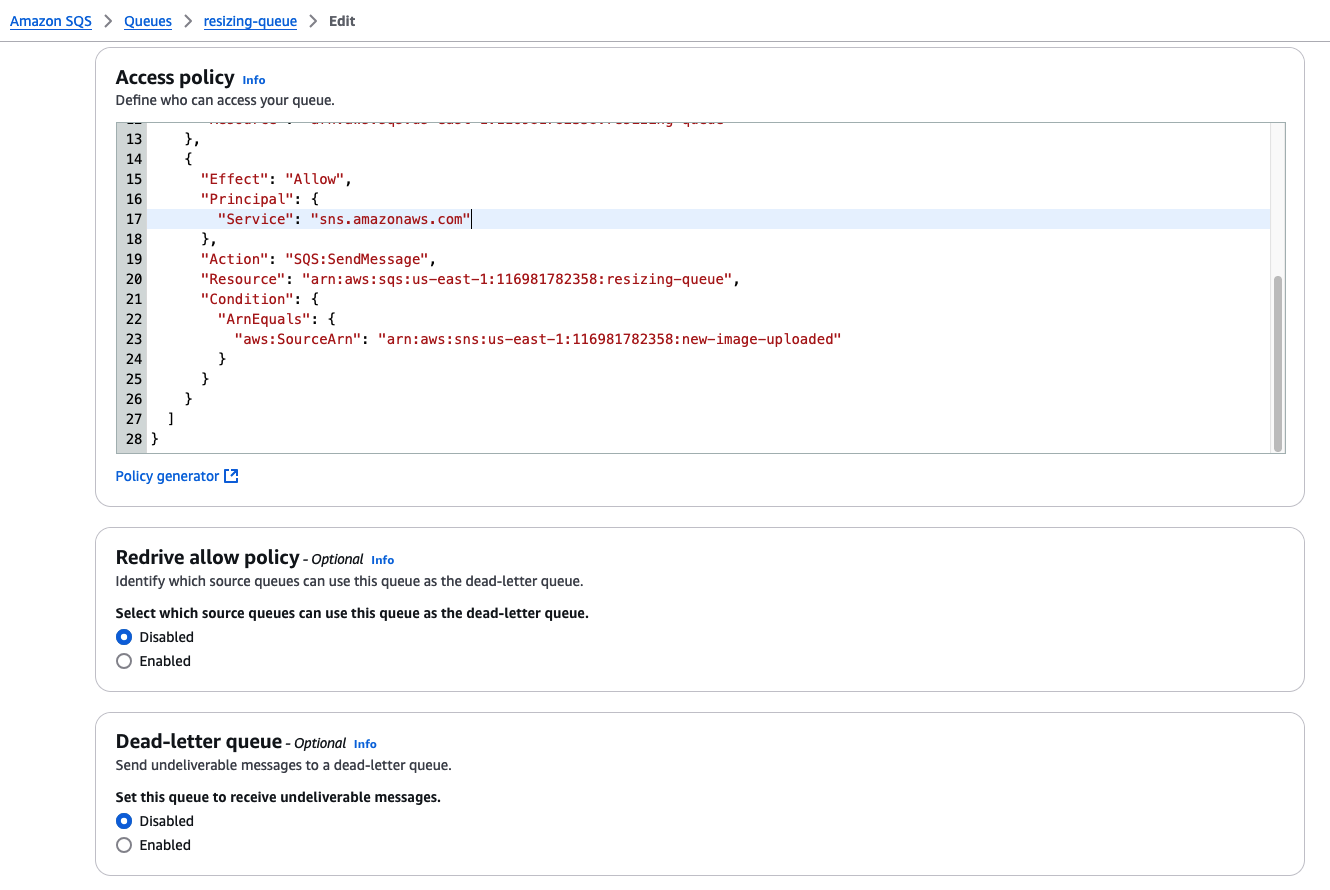Screen dimensions: 1330x890
Task: Click the access policy editor vertical scrollbar
Action: (x=1277, y=364)
